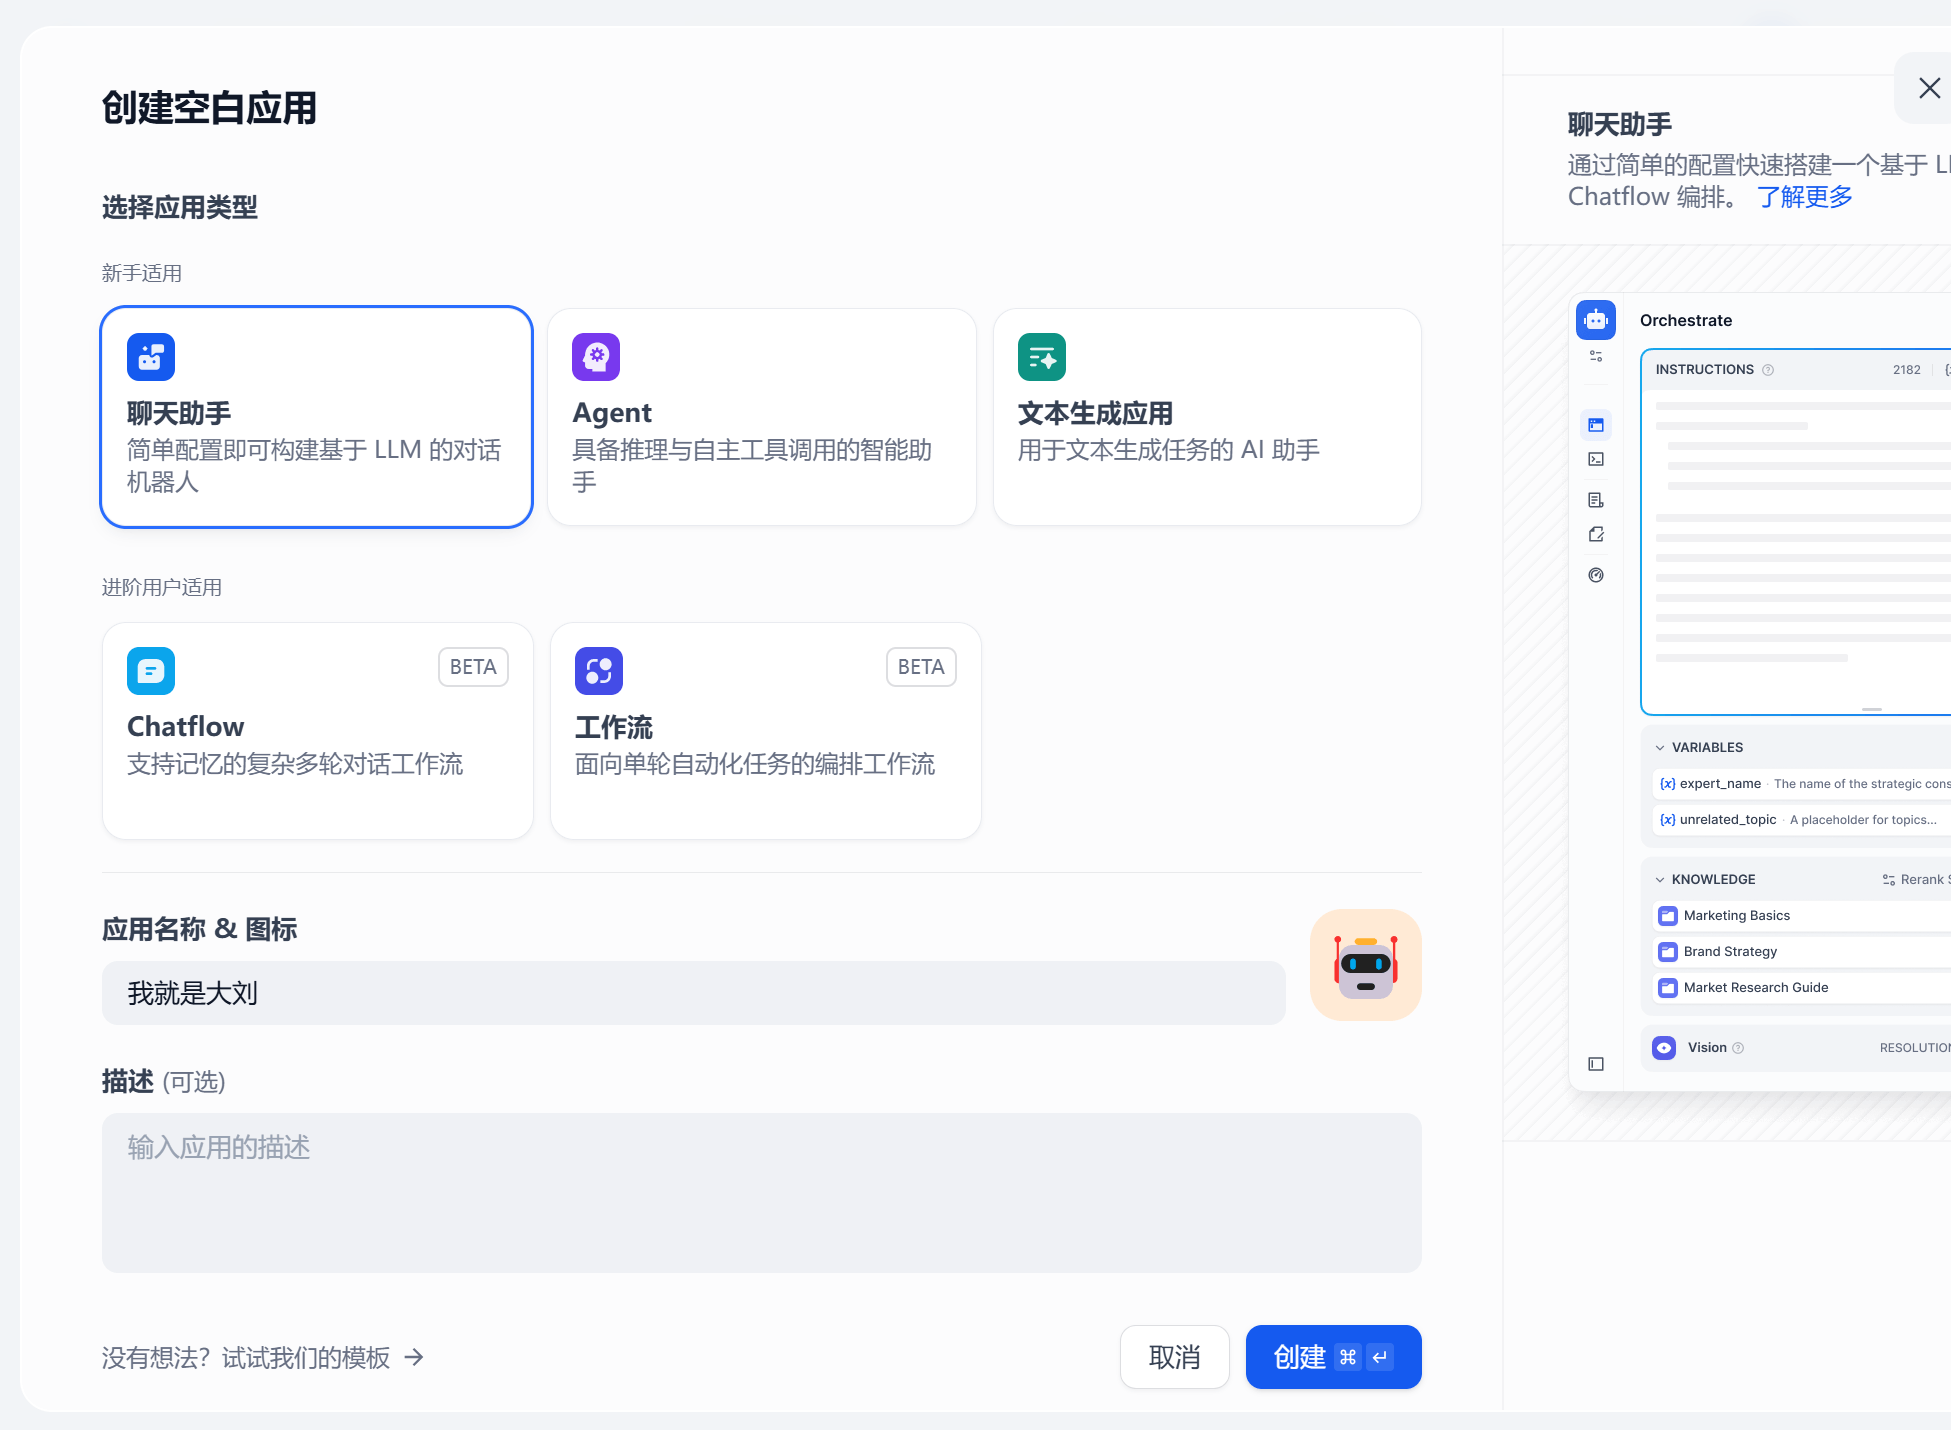1951x1430 pixels.
Task: Collapse the VARIABLES section chevron
Action: pyautogui.click(x=1660, y=748)
